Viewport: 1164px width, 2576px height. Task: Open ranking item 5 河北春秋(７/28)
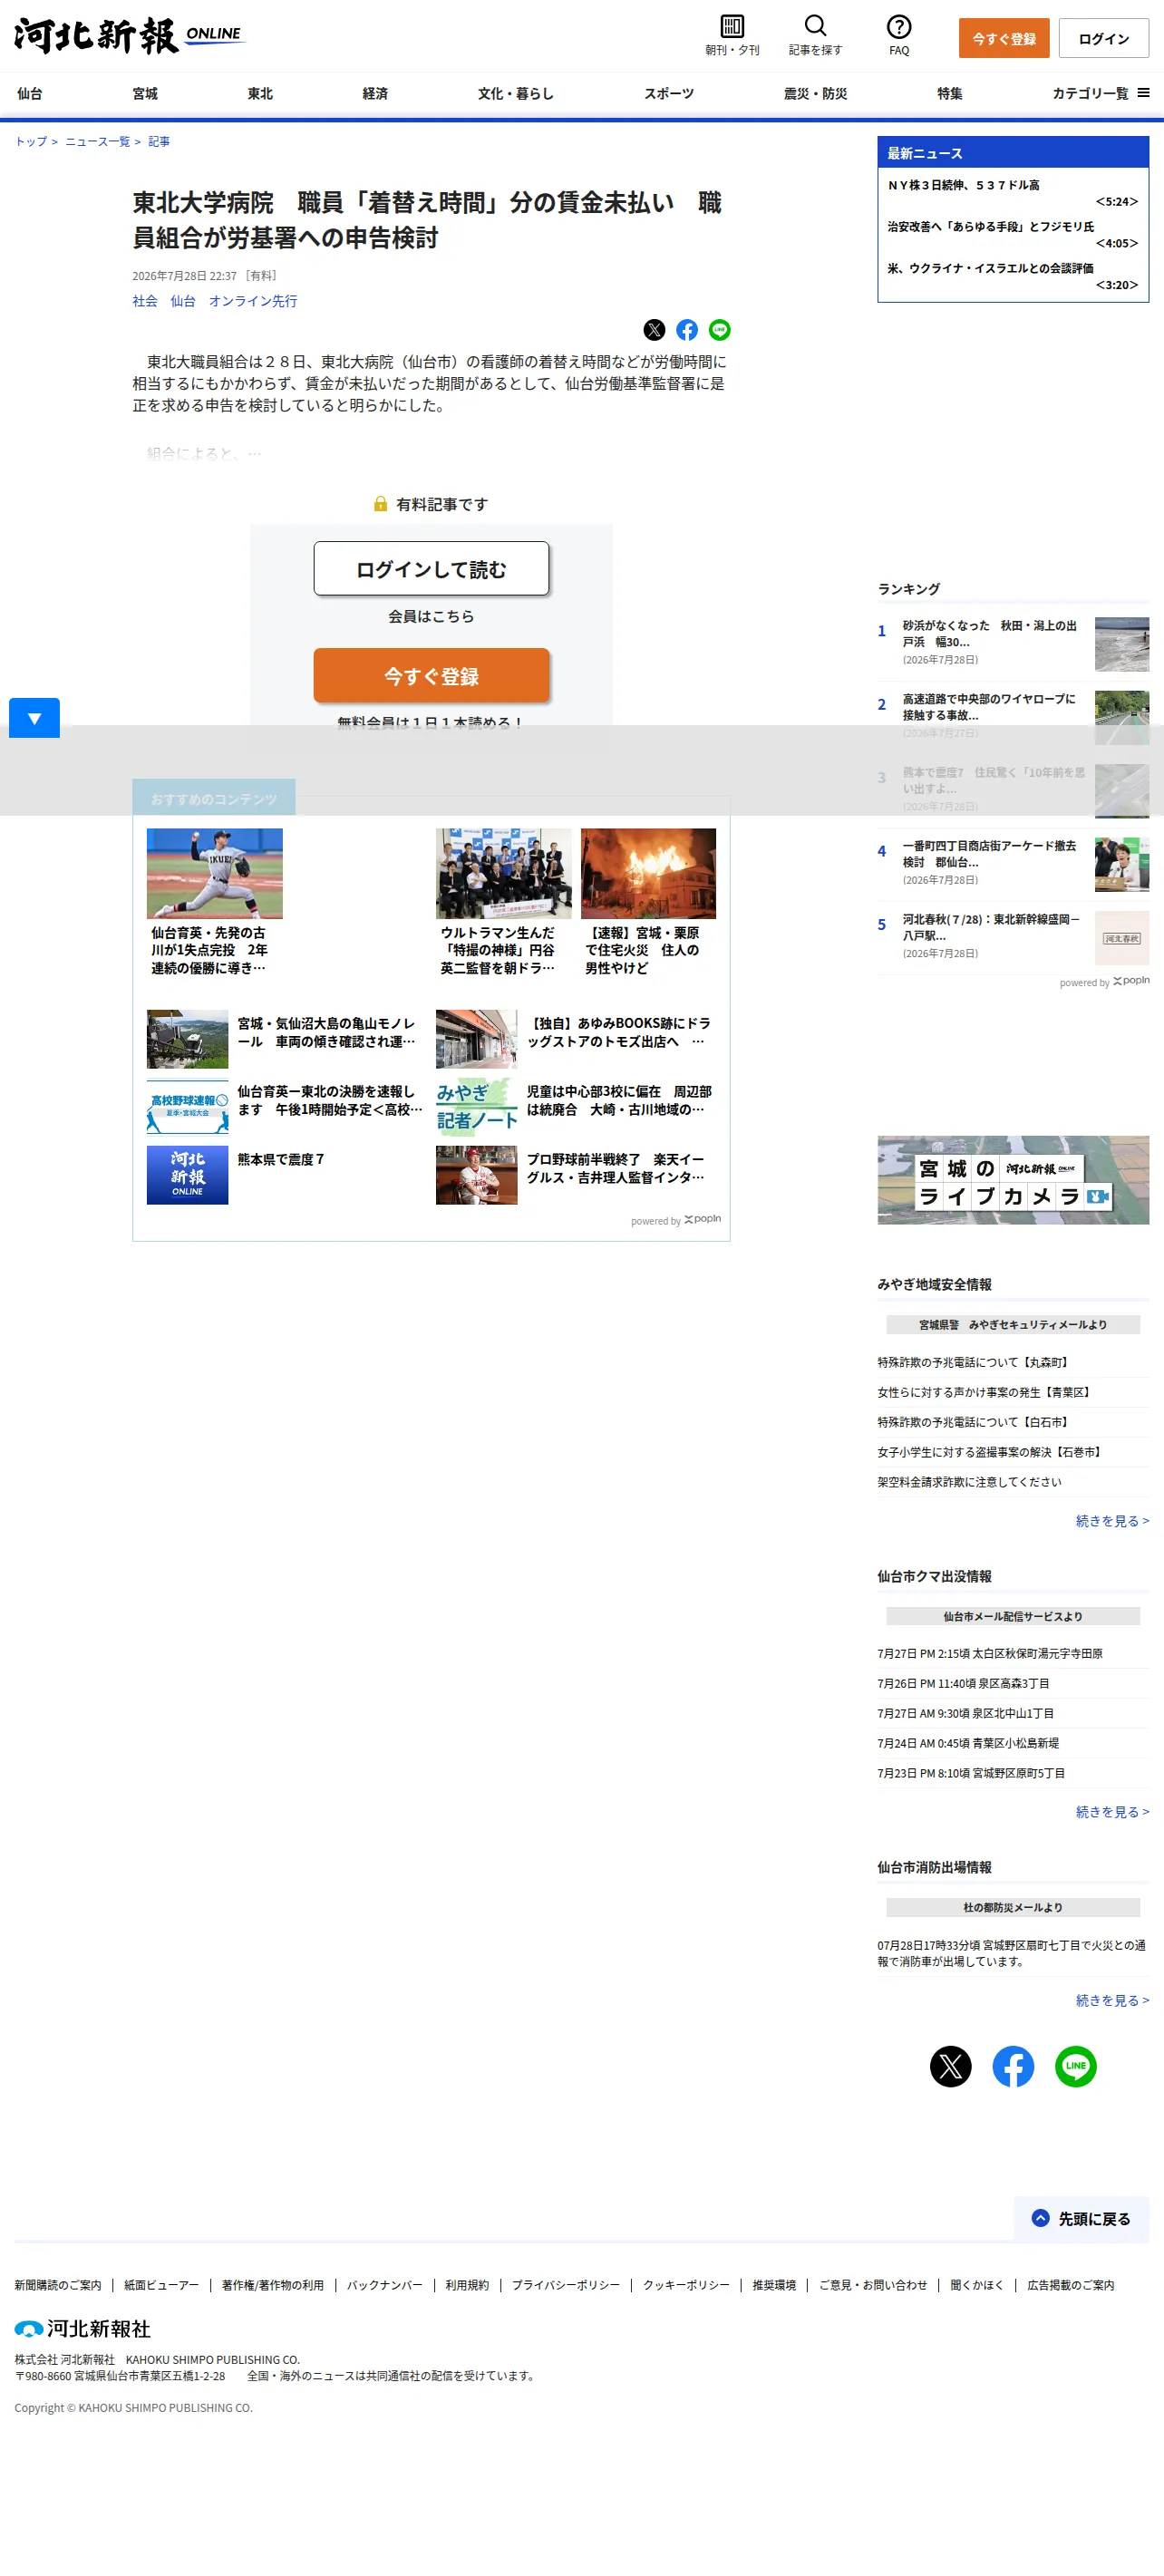tap(991, 927)
